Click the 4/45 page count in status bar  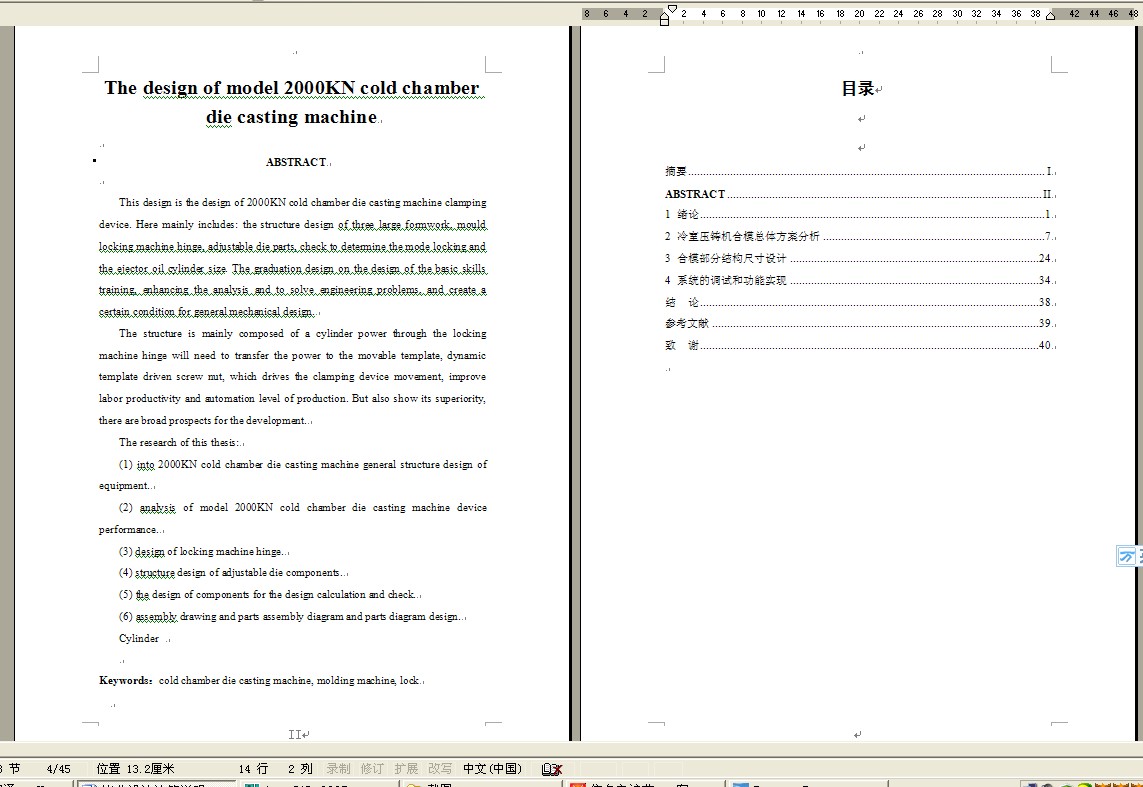coord(58,769)
